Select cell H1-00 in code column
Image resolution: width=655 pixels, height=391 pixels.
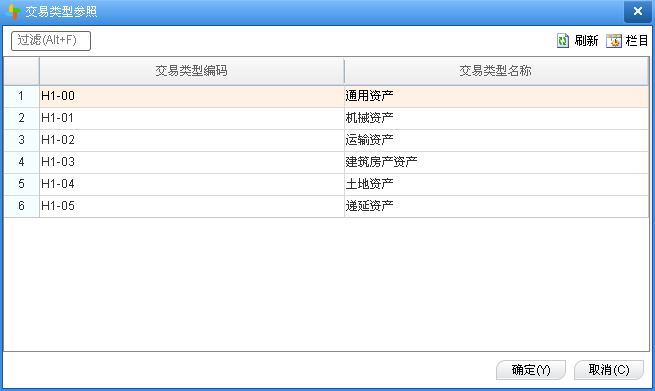point(192,96)
